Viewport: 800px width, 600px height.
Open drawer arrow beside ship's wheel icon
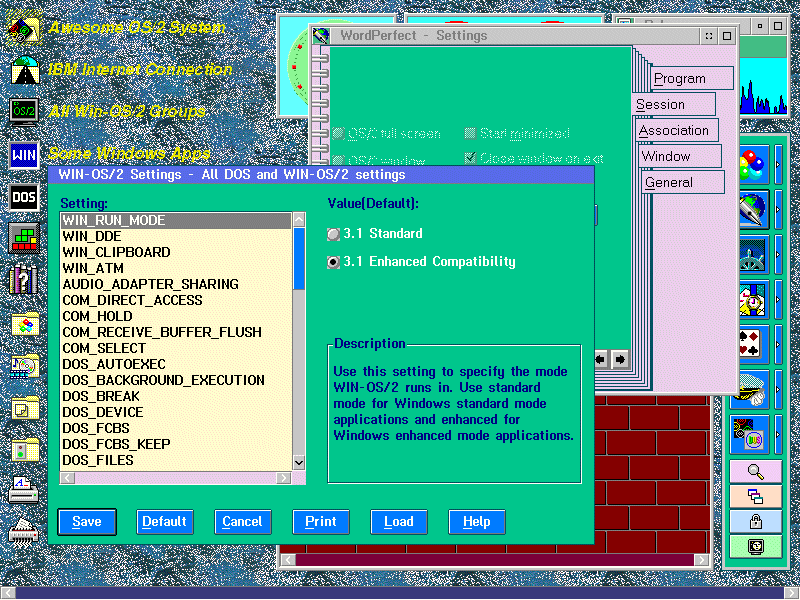pyautogui.click(x=778, y=254)
